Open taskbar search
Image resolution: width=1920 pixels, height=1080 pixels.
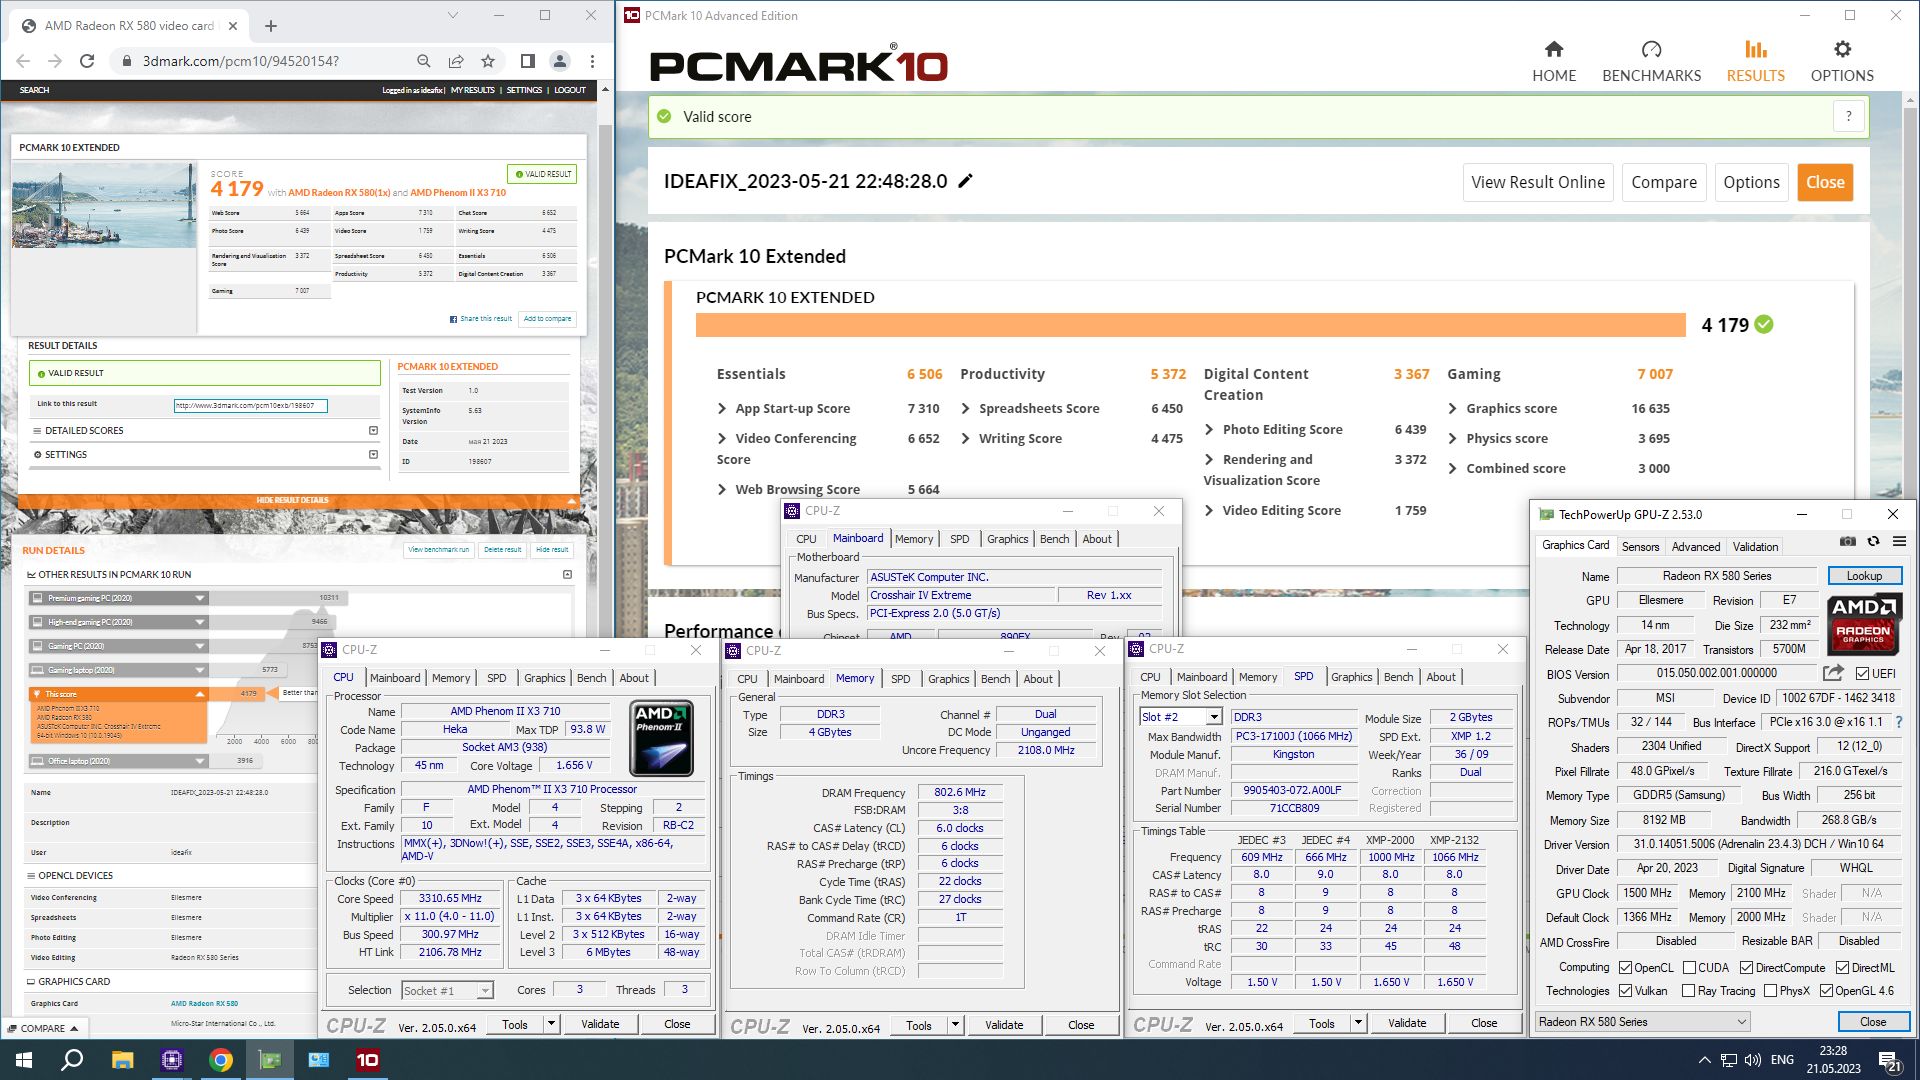(x=72, y=1060)
